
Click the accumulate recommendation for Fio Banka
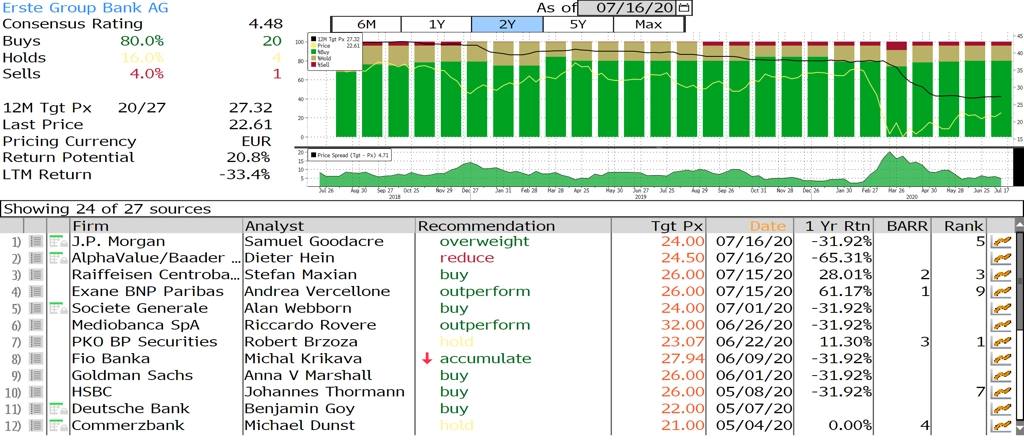point(485,359)
